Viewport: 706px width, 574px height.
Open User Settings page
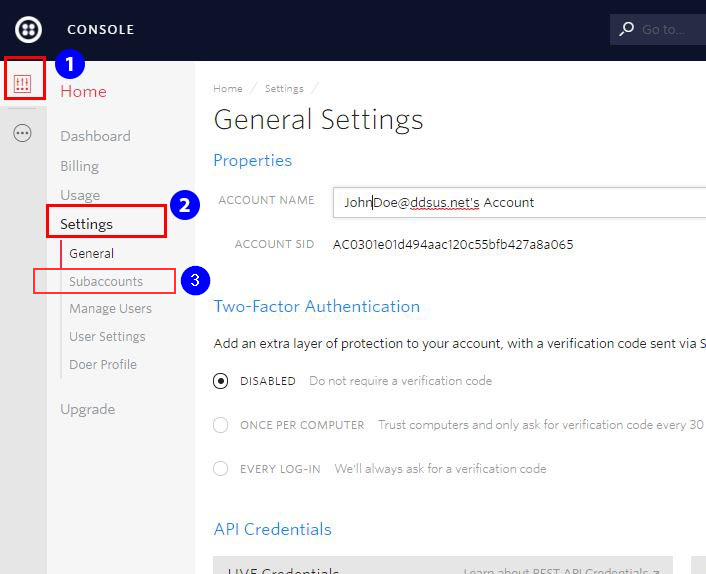[x=107, y=337]
